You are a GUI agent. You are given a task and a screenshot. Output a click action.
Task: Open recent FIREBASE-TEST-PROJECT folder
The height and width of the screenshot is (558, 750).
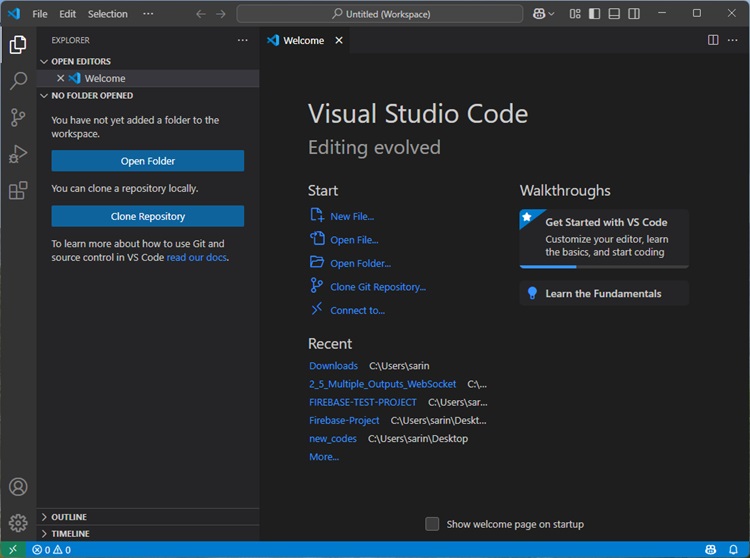363,402
